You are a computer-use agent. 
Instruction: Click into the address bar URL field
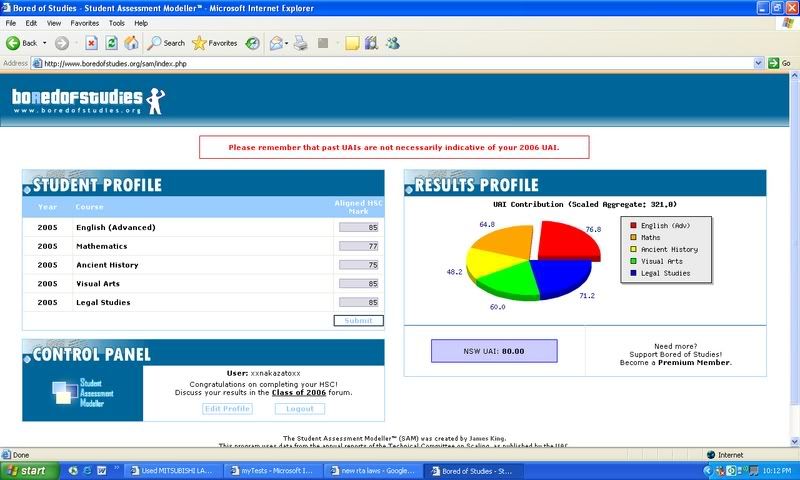tap(393, 63)
